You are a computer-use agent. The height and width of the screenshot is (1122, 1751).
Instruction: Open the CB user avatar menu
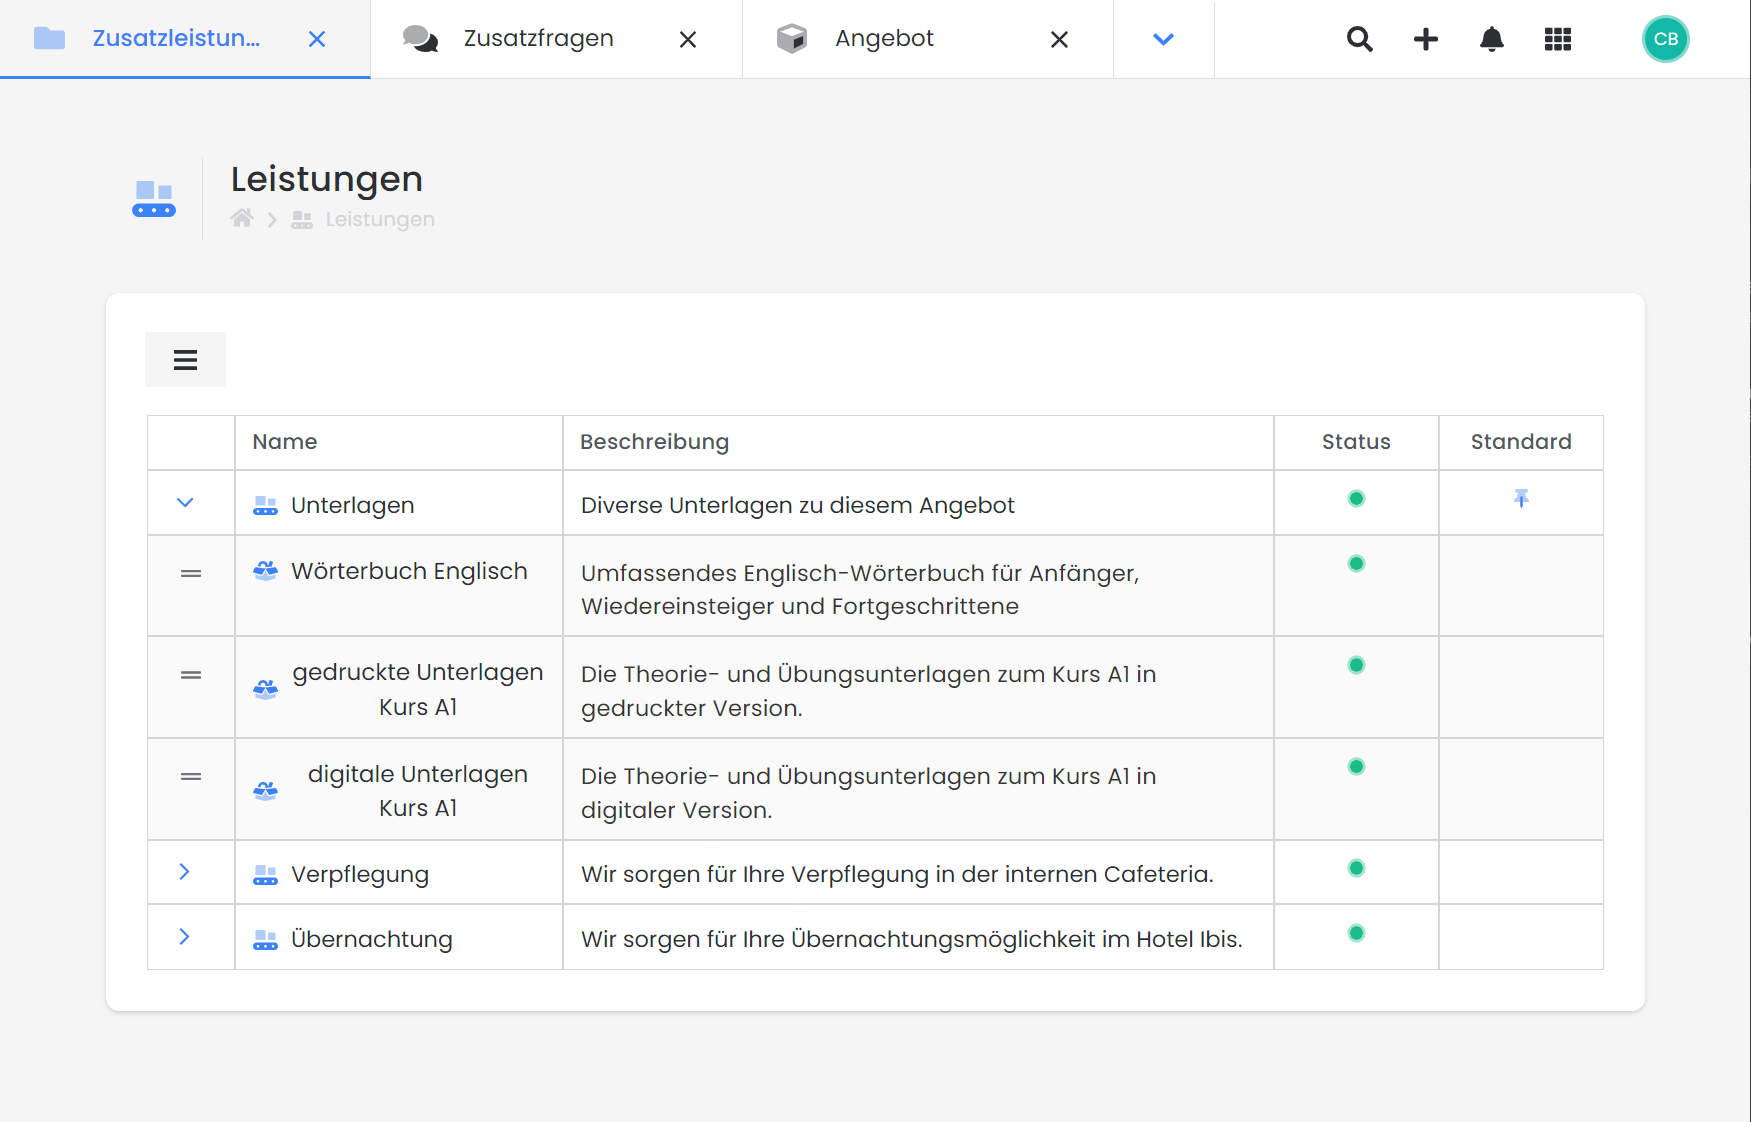1665,39
